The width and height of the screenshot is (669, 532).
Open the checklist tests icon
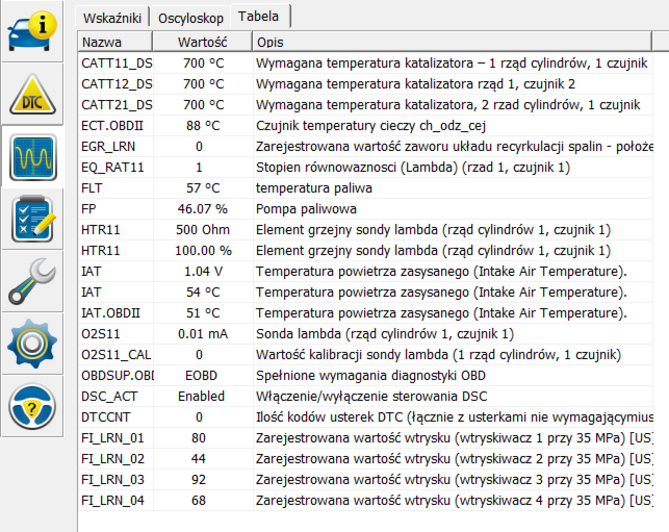coord(33,218)
